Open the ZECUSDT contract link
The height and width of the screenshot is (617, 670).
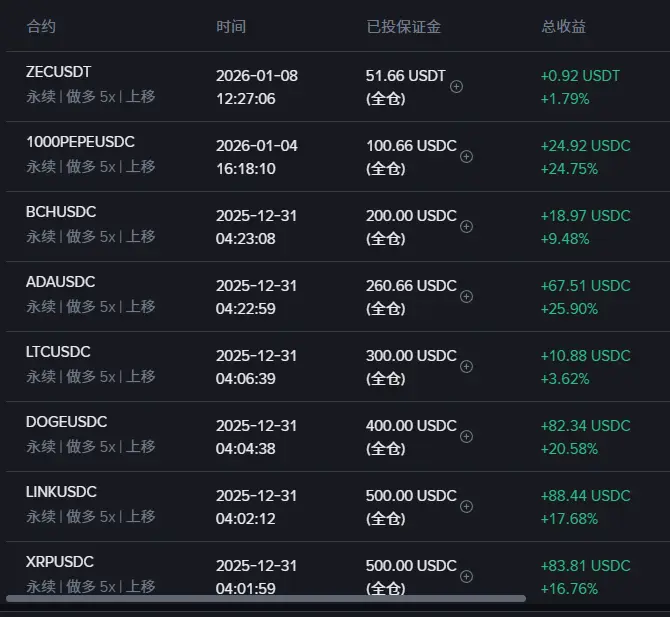click(58, 72)
